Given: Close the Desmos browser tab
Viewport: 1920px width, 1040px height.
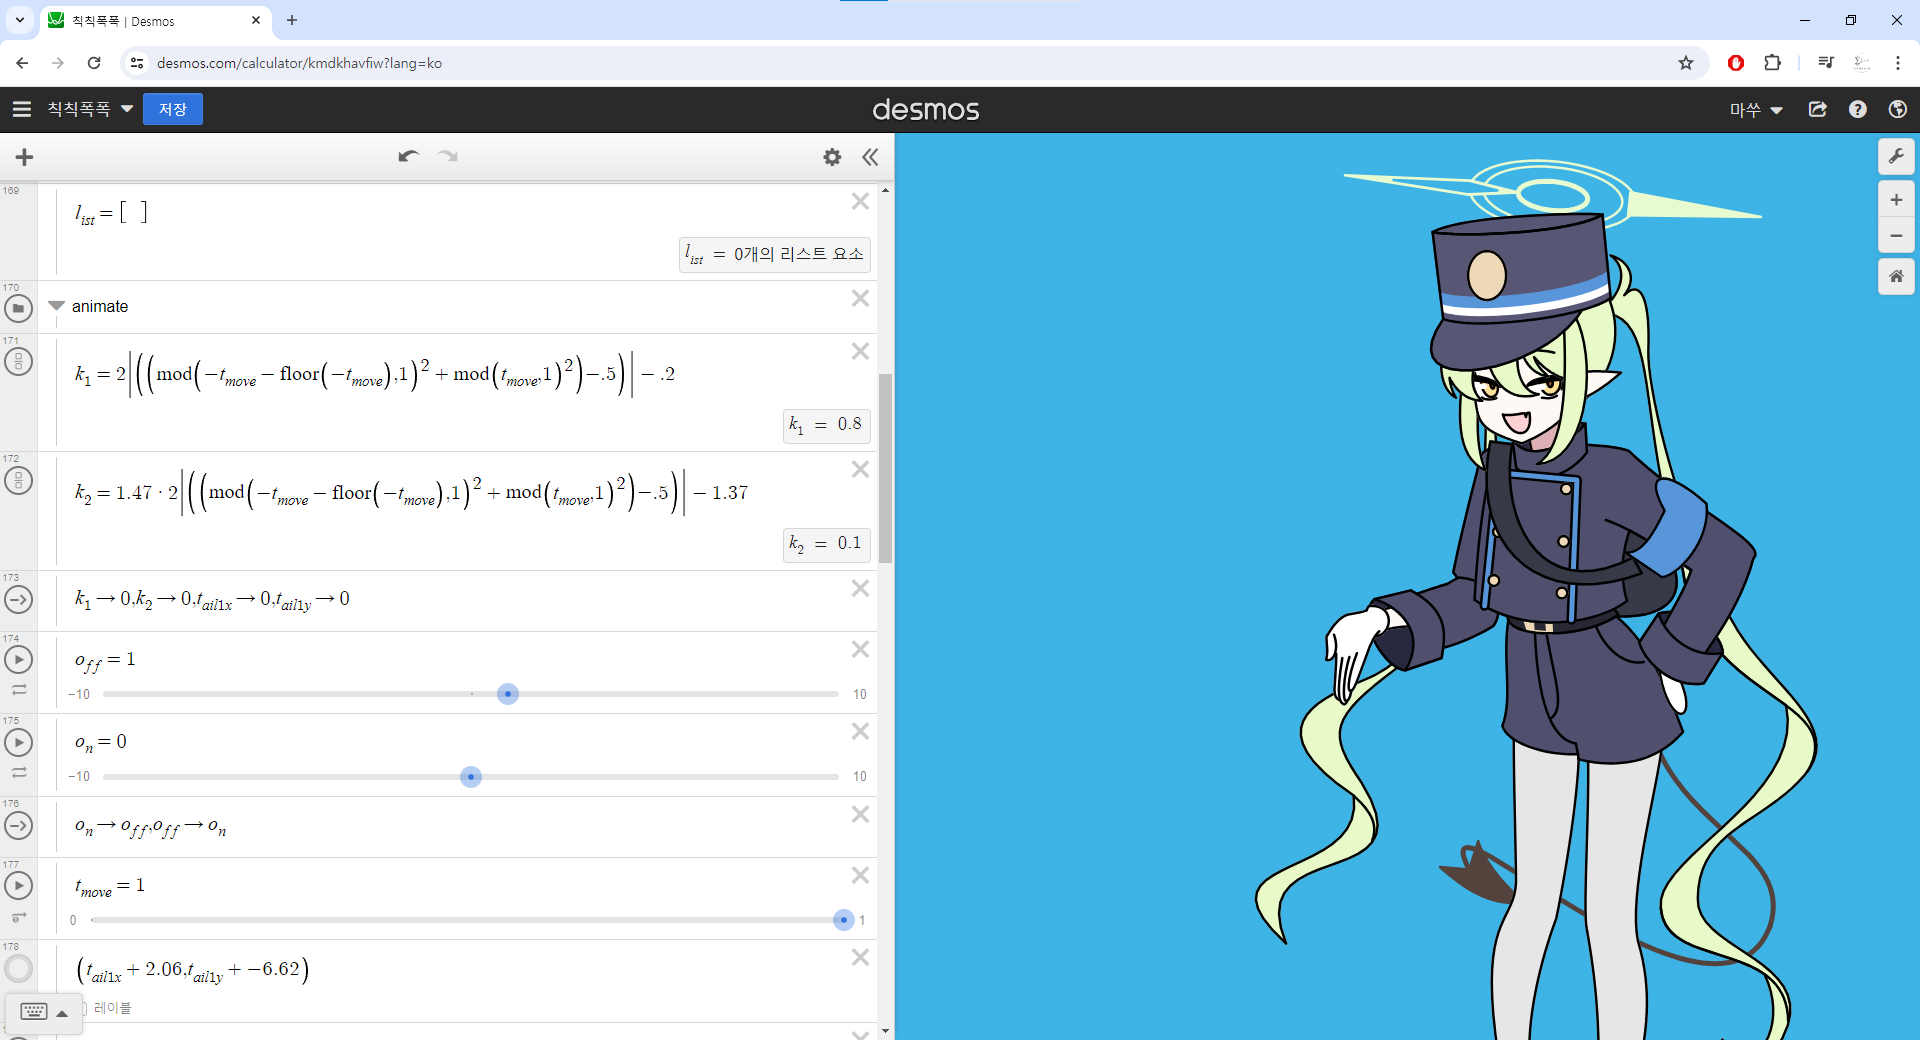Looking at the screenshot, I should [x=256, y=20].
